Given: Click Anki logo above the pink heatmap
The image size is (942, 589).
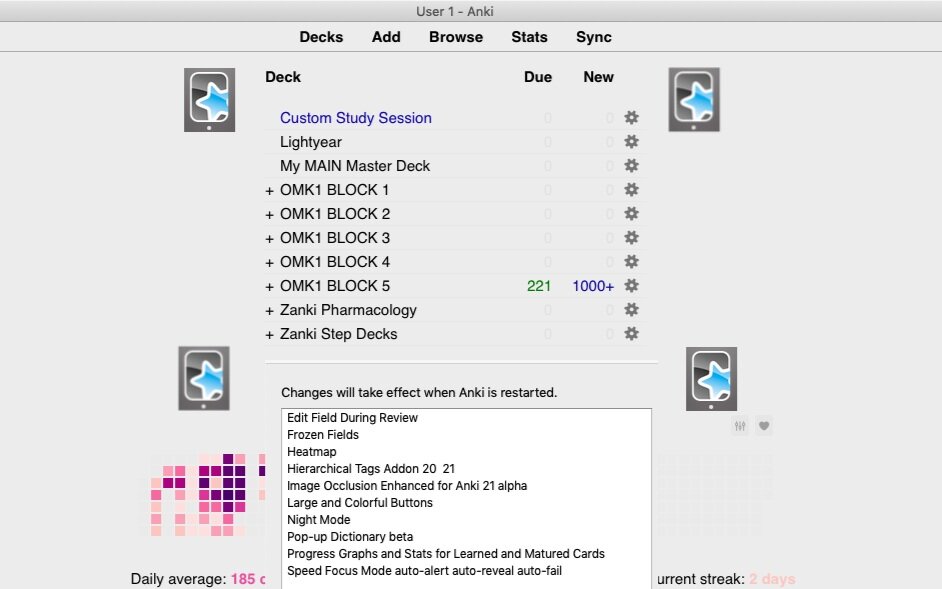Looking at the screenshot, I should [204, 378].
